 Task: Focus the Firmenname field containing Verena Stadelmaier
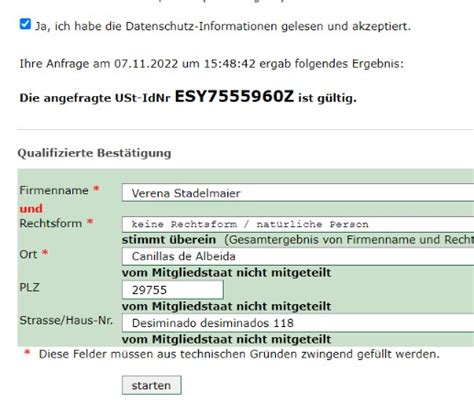click(298, 193)
